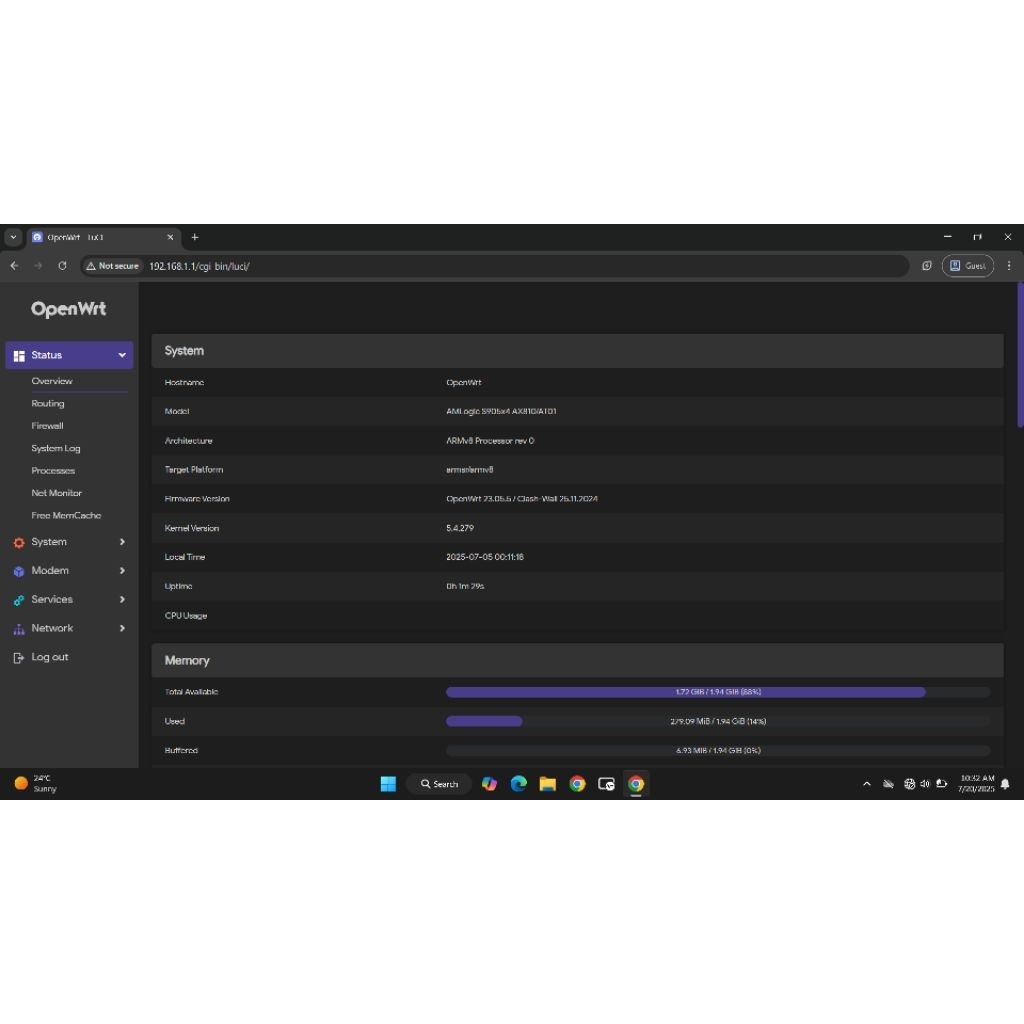Open the weather widget showing Sunny
Image resolution: width=1024 pixels, height=1024 pixels.
pyautogui.click(x=36, y=784)
